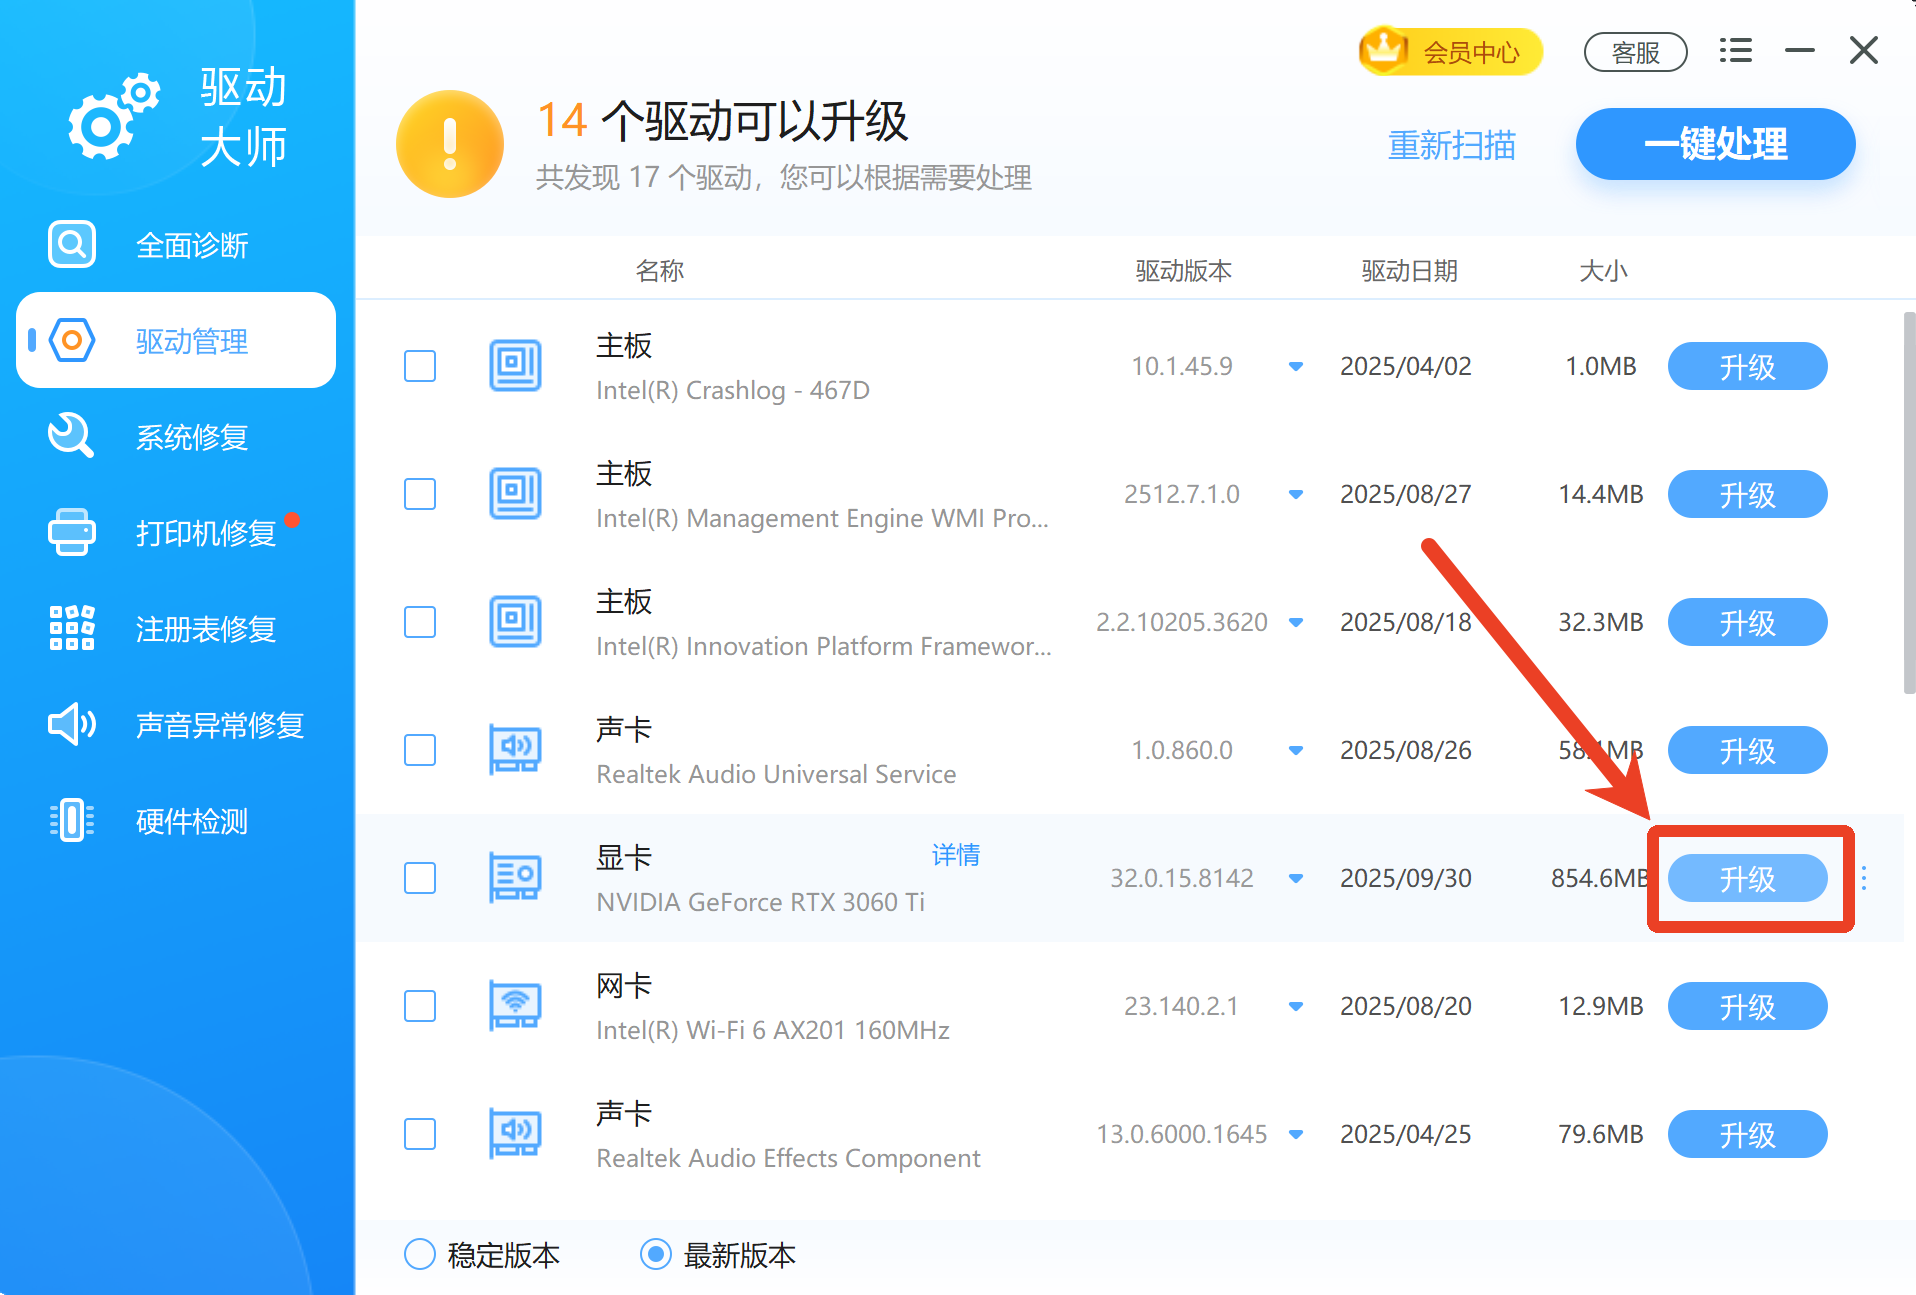Click the sound card icon for Realtek Audio Universal Service
The height and width of the screenshot is (1295, 1916).
click(514, 750)
